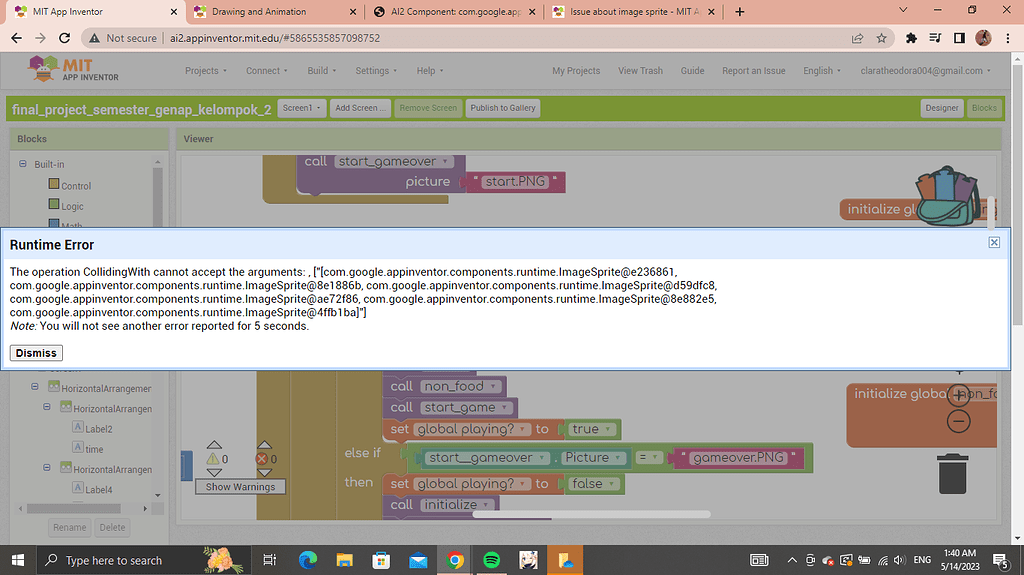Click the horizontal scrollbar in viewer
This screenshot has width=1024, height=575.
pyautogui.click(x=591, y=514)
